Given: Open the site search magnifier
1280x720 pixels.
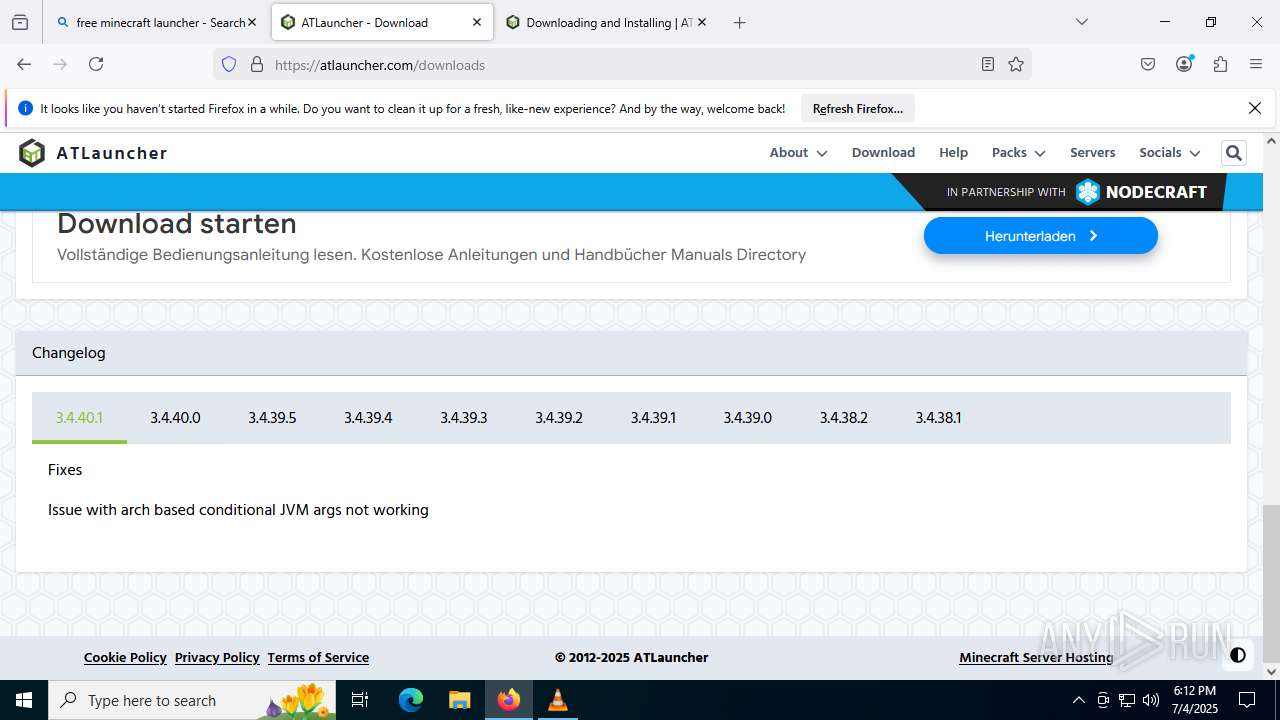Looking at the screenshot, I should 1234,153.
